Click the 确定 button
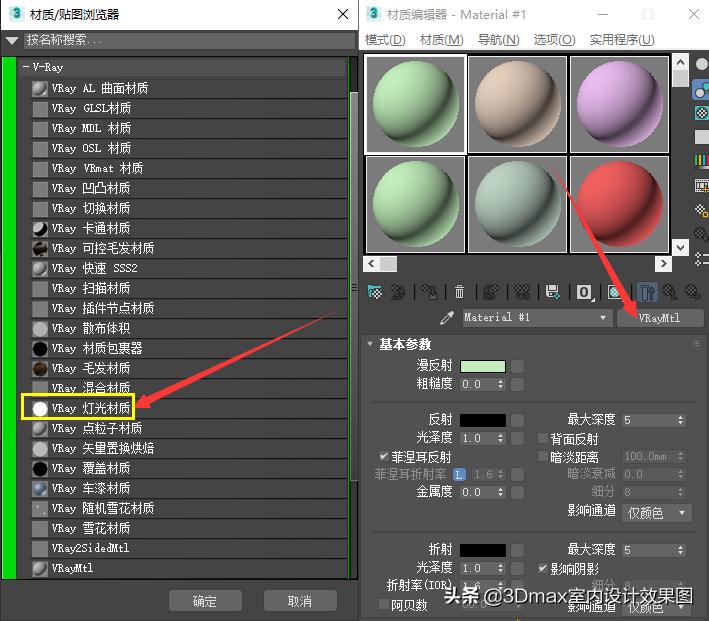The image size is (709, 621). pyautogui.click(x=205, y=601)
